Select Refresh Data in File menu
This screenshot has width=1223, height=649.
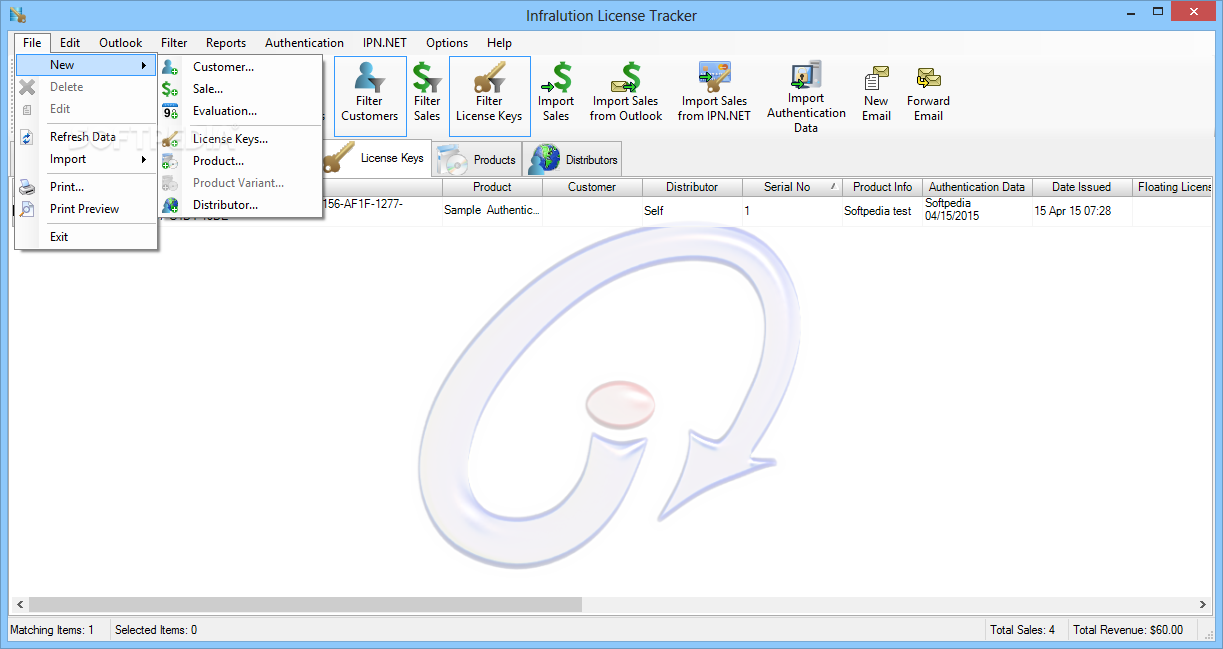86,137
